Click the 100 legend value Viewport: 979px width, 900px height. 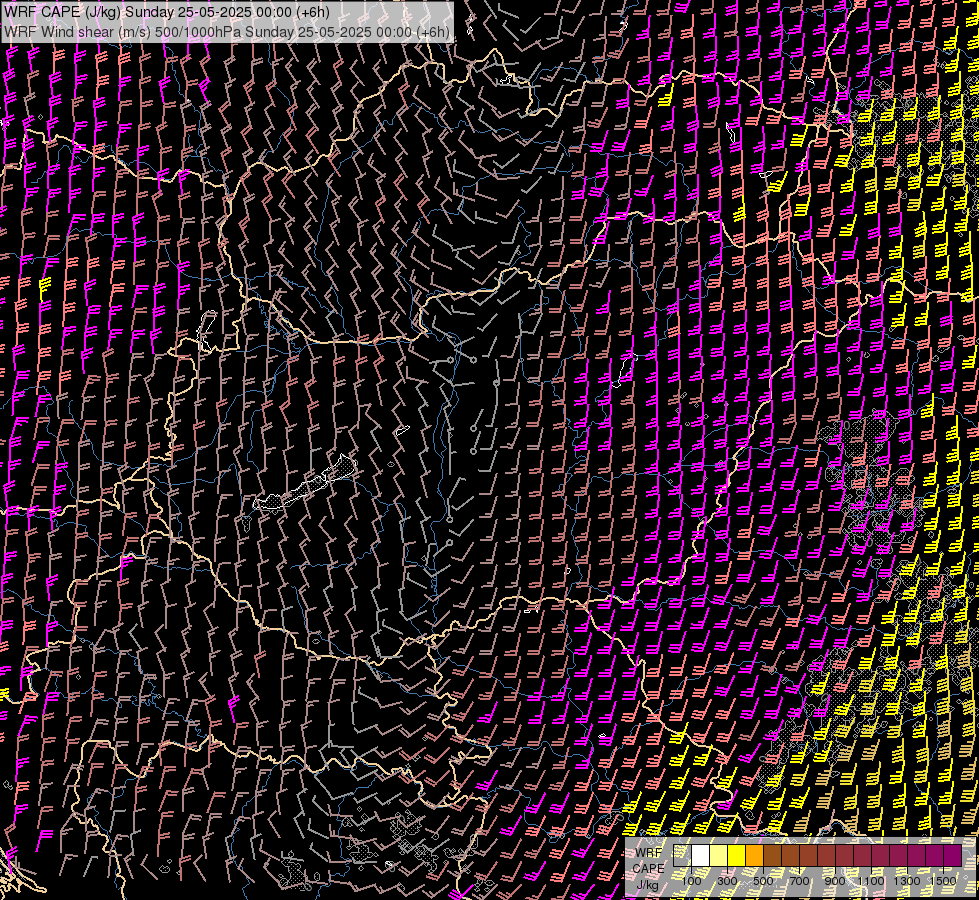691,881
